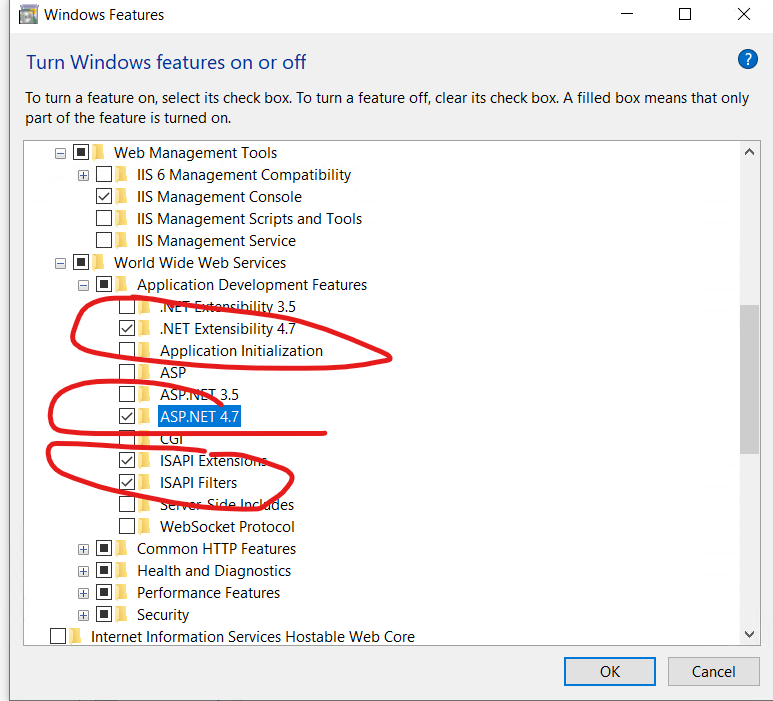
Task: Toggle the Web Management Tools checkbox
Action: click(81, 152)
